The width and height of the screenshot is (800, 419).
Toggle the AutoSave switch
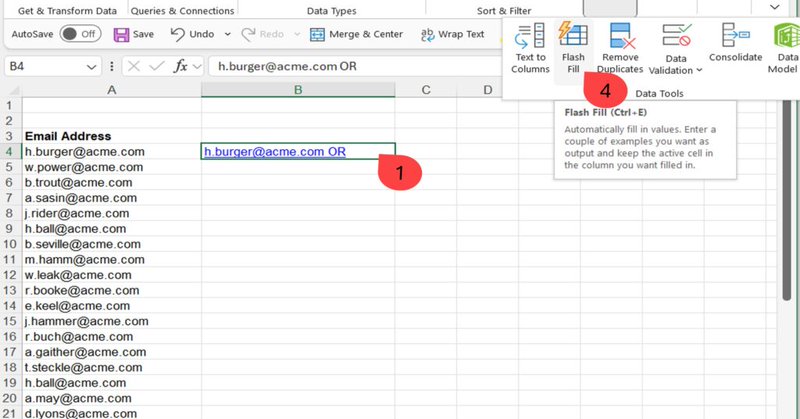(80, 34)
